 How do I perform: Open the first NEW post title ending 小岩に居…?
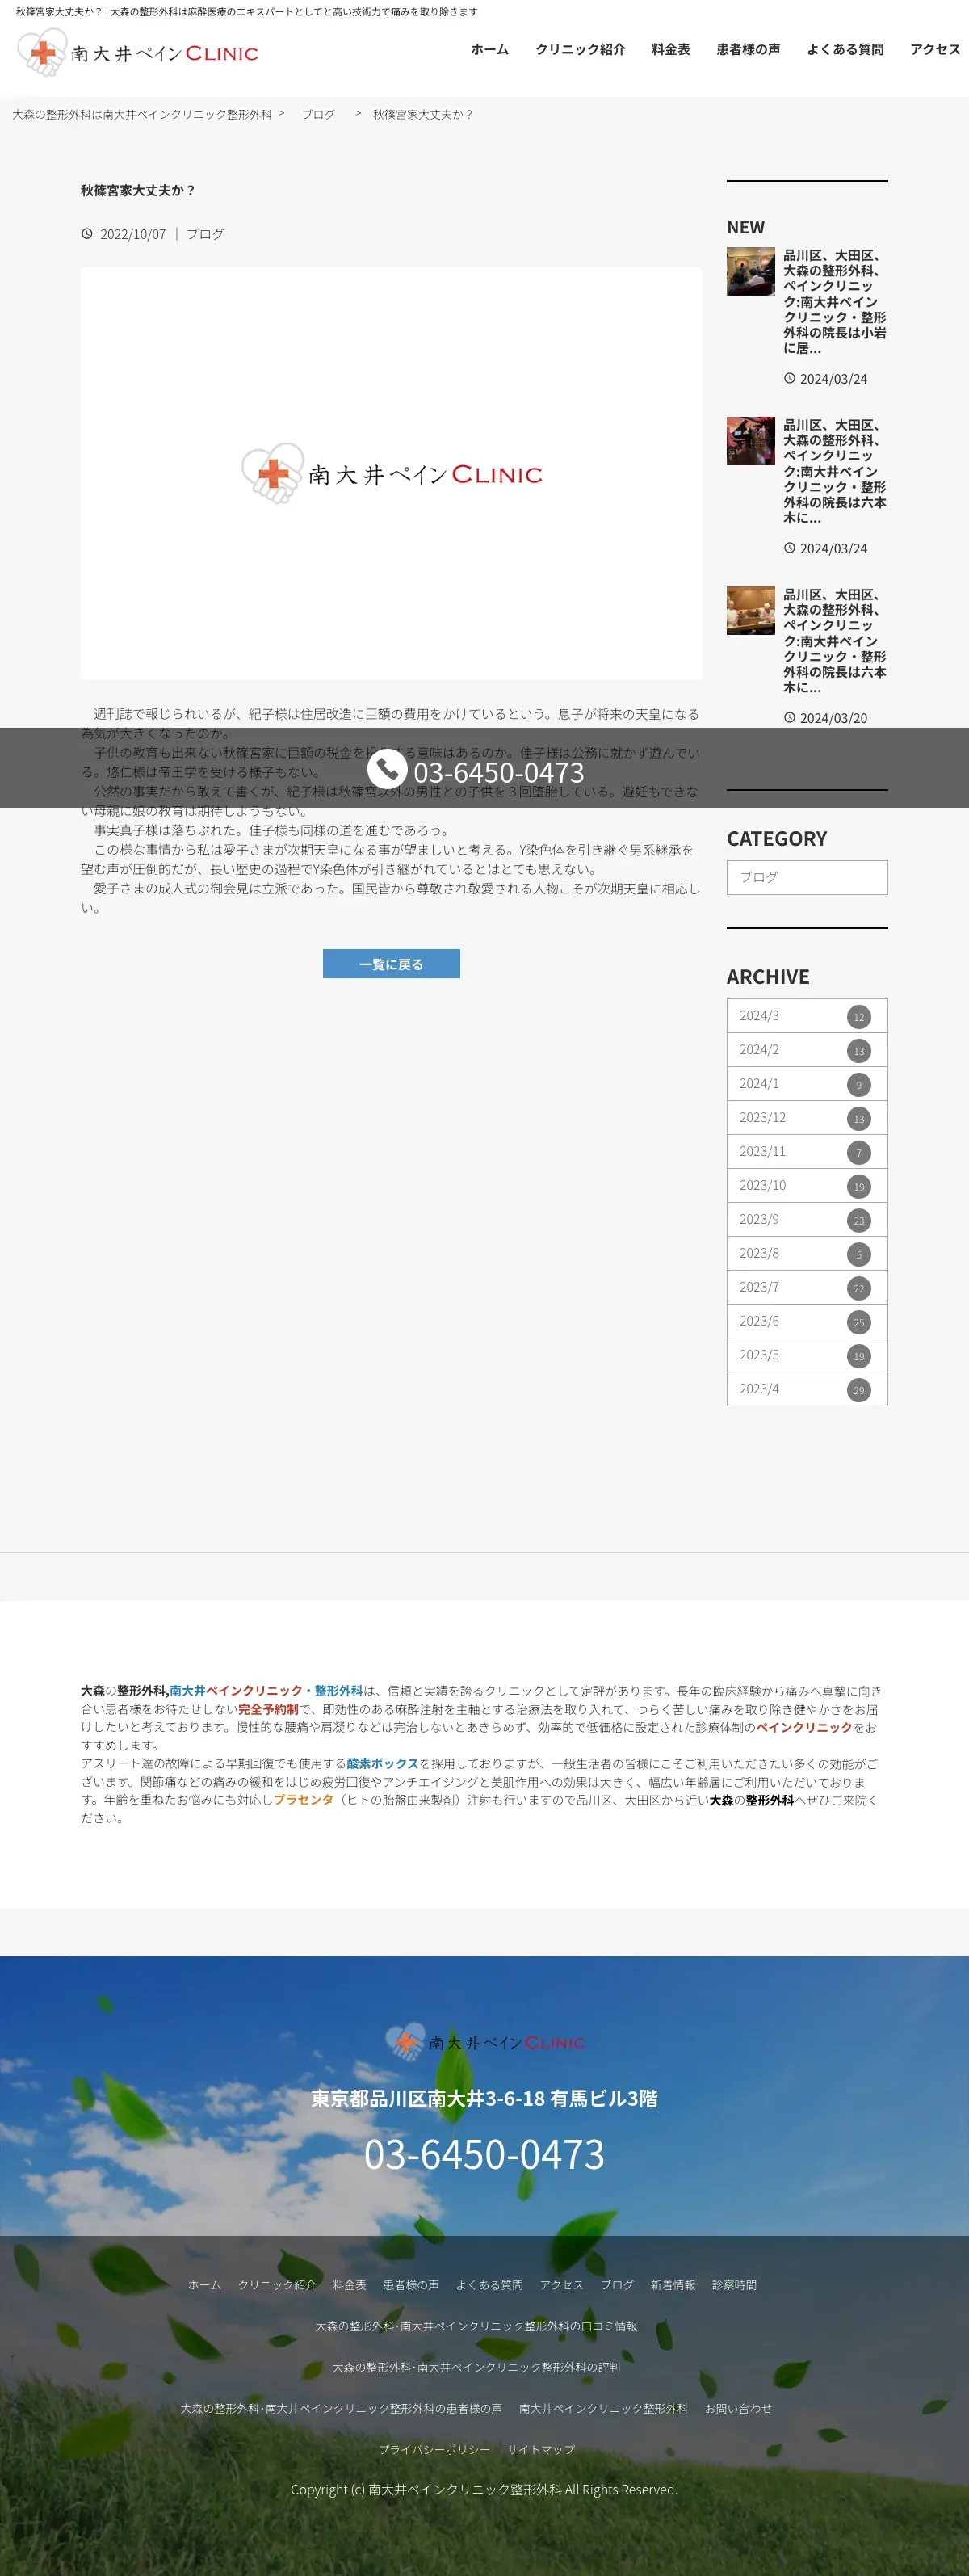(834, 302)
